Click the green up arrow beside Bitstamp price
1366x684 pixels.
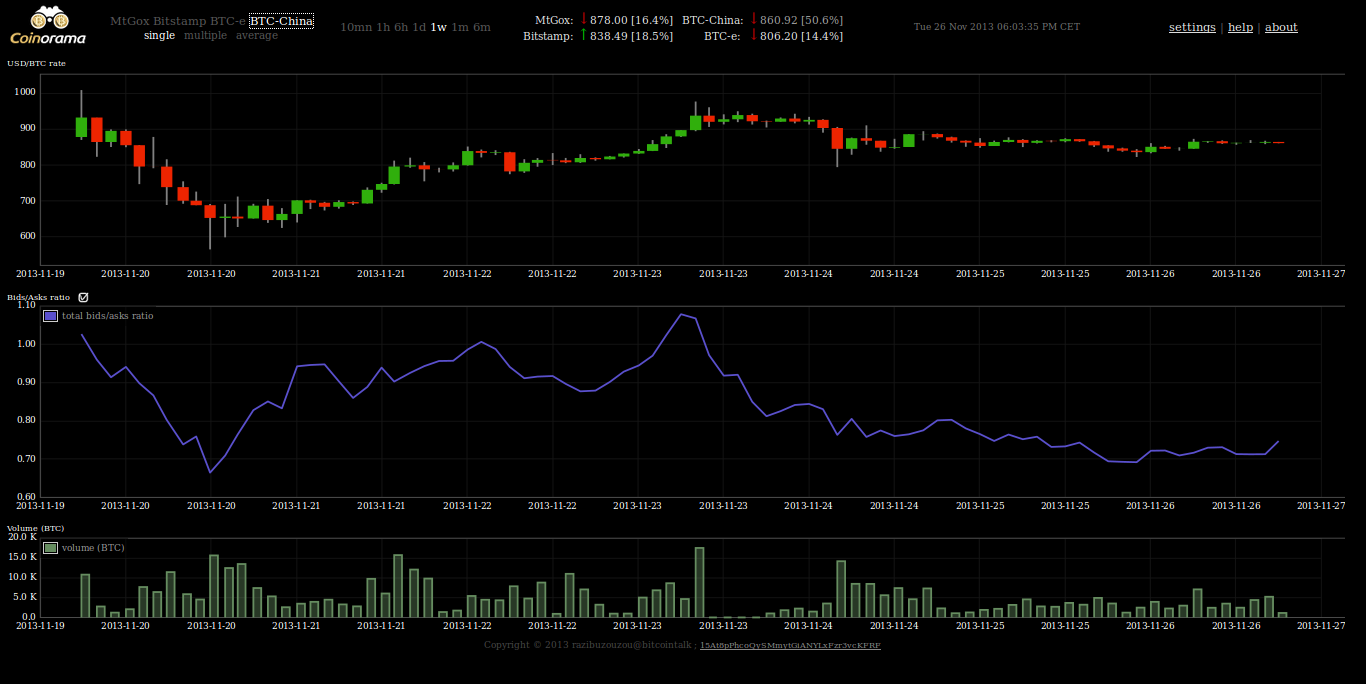click(583, 35)
